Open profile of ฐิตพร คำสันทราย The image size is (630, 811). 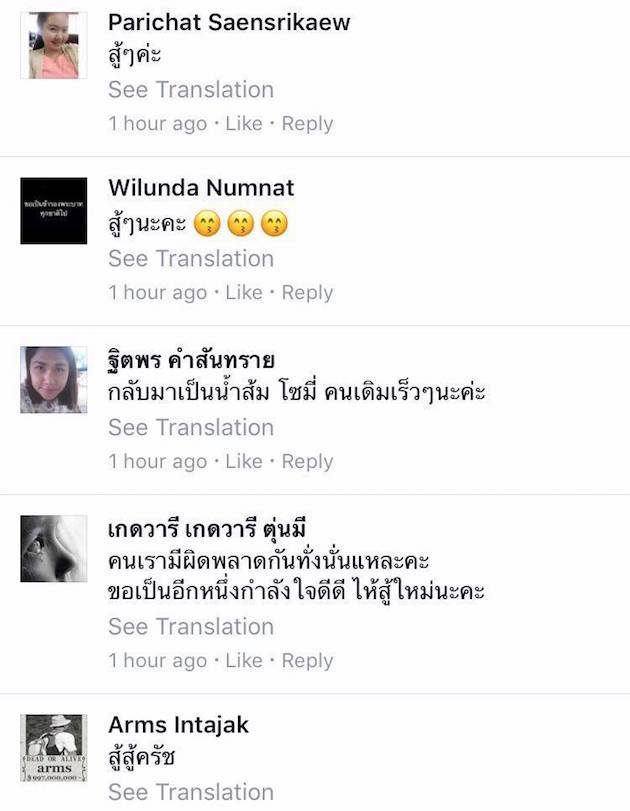click(x=191, y=359)
